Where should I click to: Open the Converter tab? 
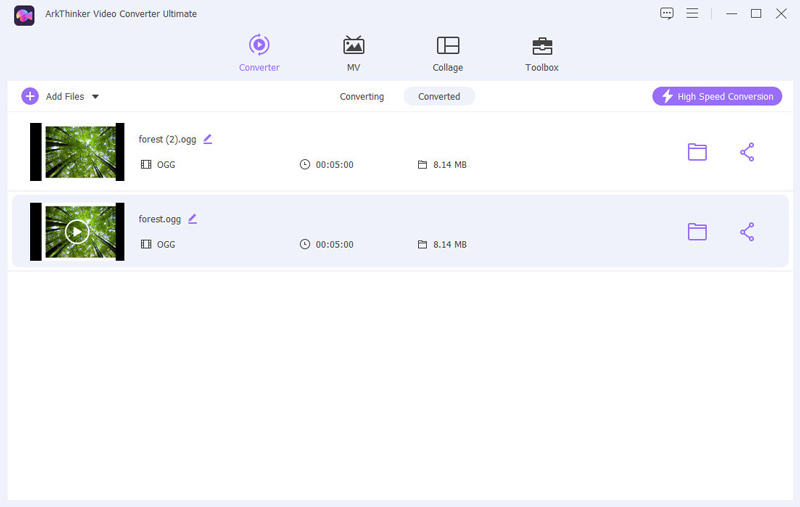pos(259,54)
